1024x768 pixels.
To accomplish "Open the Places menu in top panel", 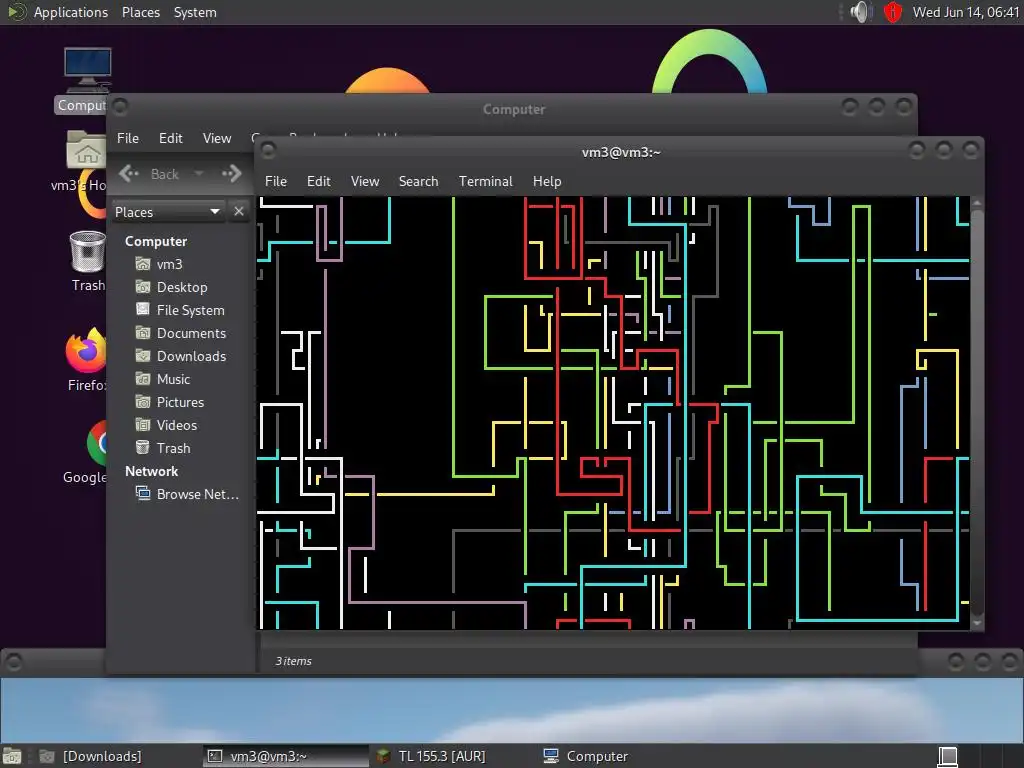I will pyautogui.click(x=141, y=12).
